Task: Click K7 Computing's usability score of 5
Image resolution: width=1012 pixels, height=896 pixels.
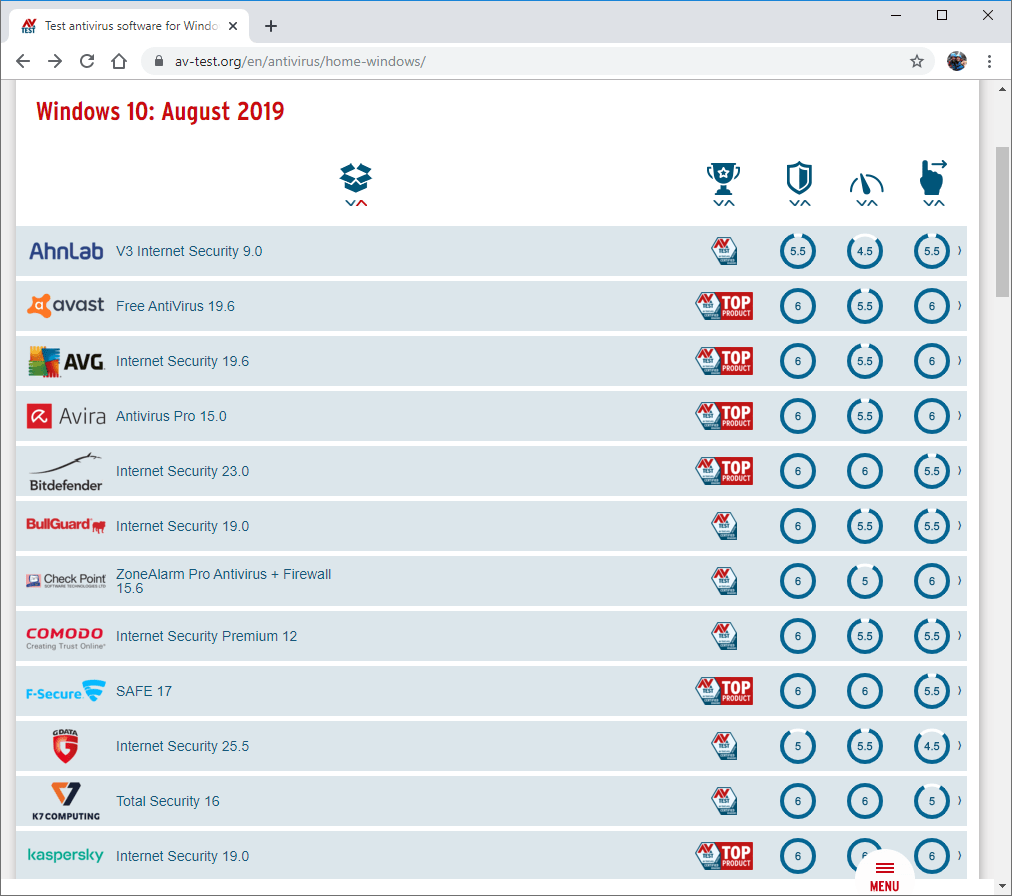Action: pyautogui.click(x=932, y=801)
